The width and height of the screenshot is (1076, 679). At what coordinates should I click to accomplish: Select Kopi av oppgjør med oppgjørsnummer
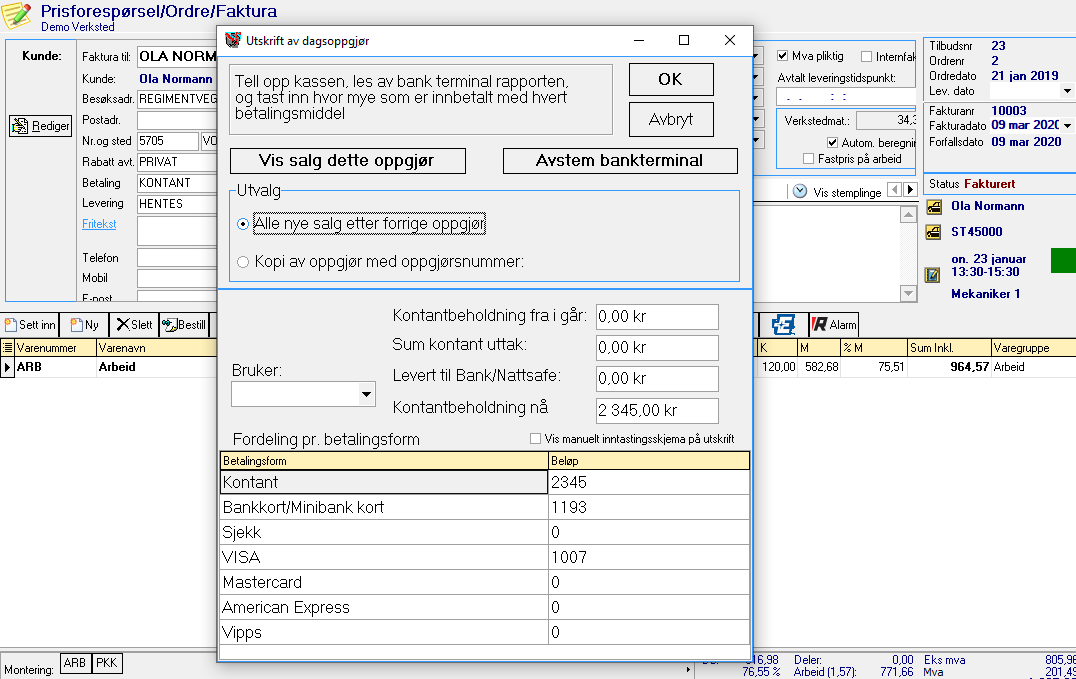click(242, 262)
